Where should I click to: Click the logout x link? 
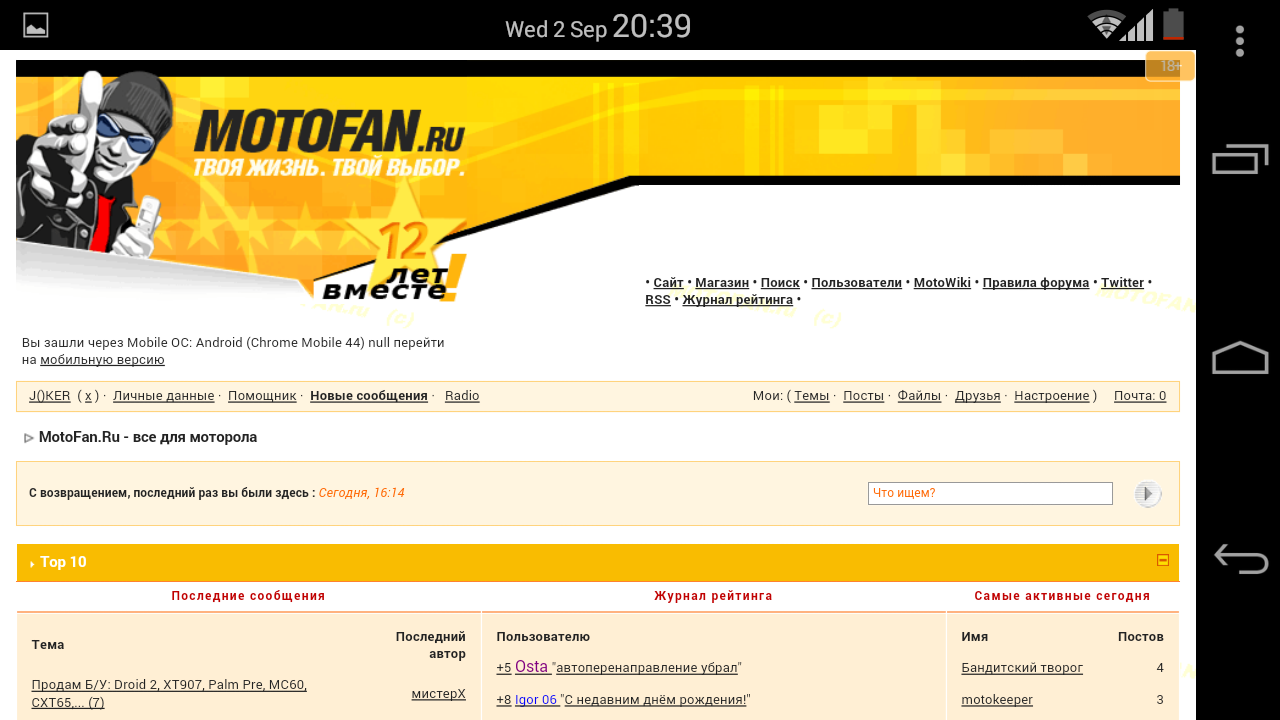click(88, 396)
